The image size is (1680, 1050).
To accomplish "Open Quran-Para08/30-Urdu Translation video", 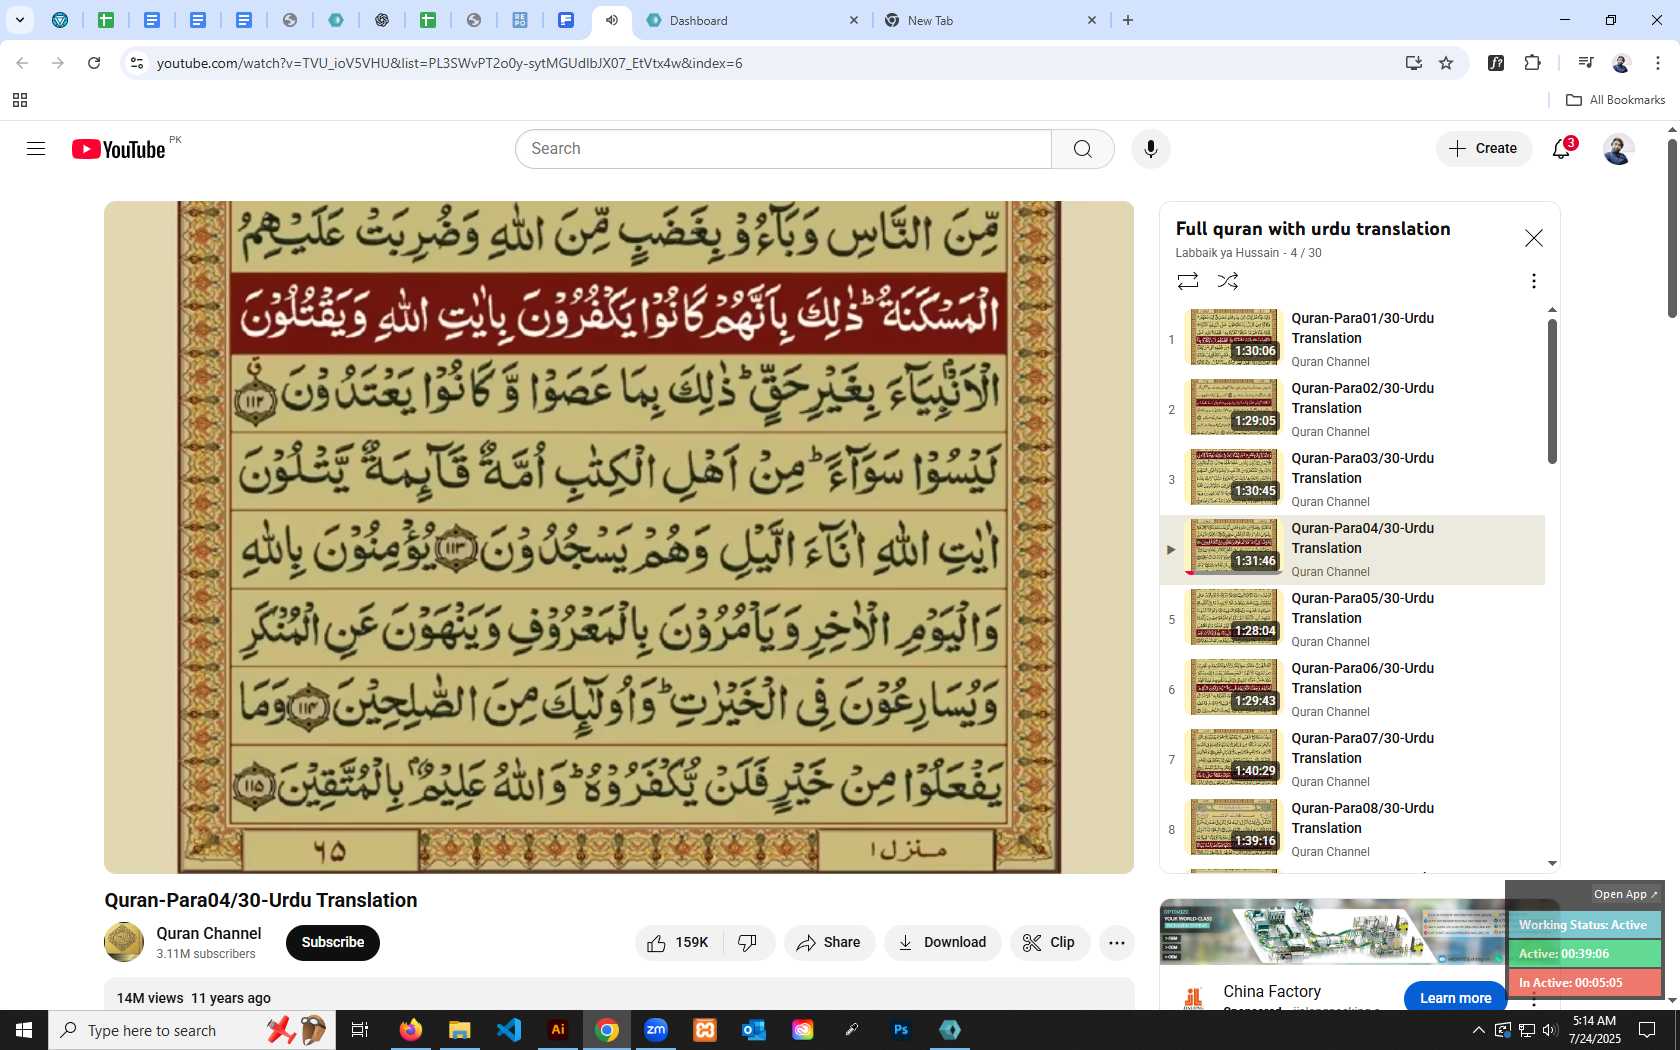I will [1353, 830].
